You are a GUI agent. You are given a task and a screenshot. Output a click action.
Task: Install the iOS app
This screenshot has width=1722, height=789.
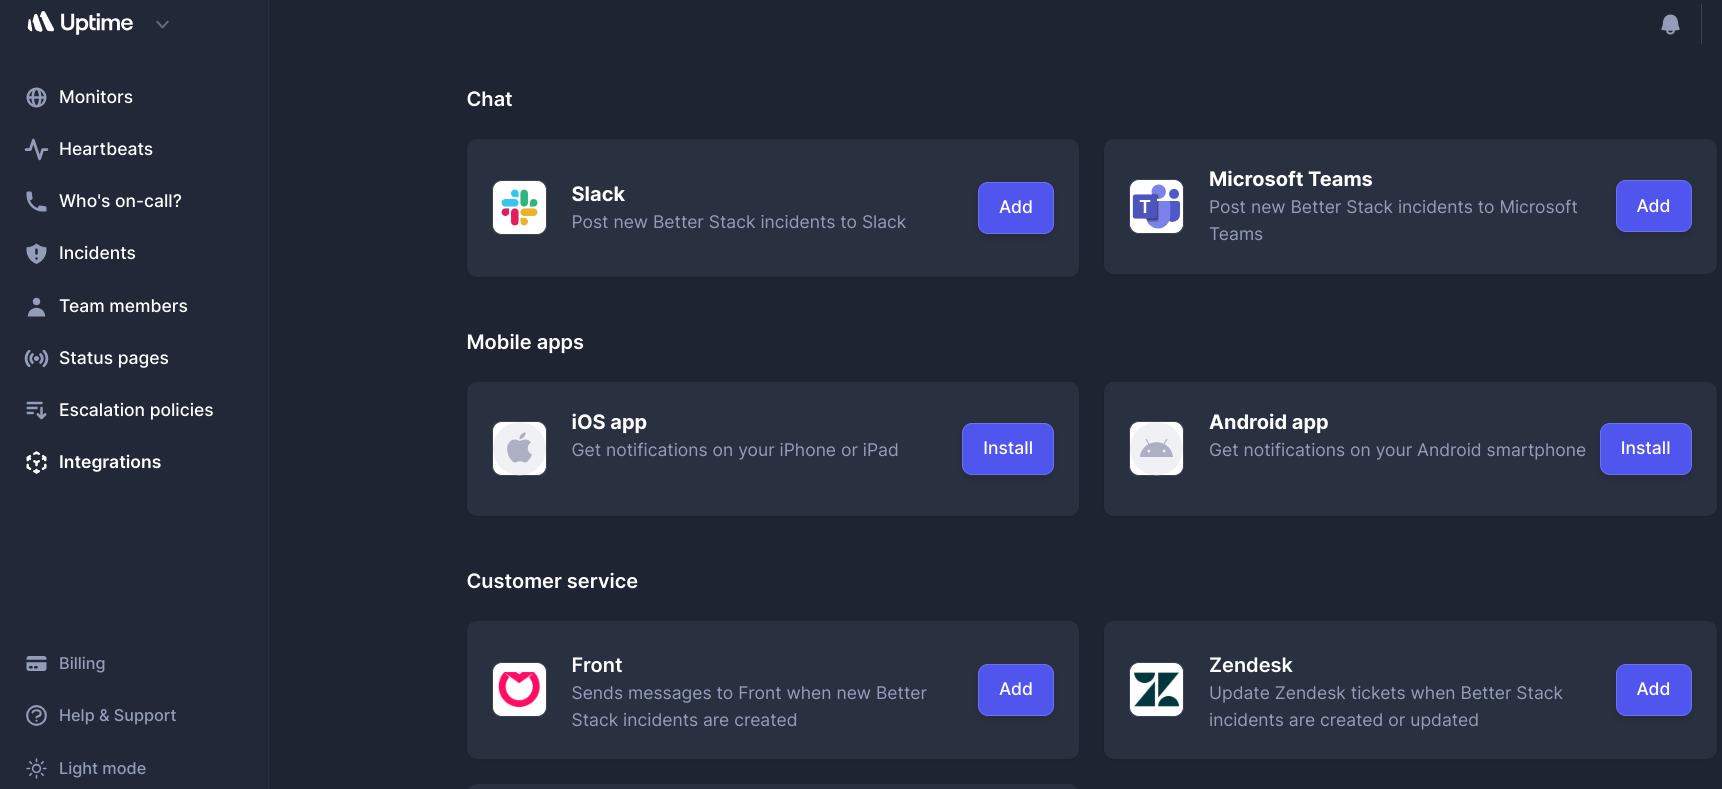[1007, 448]
